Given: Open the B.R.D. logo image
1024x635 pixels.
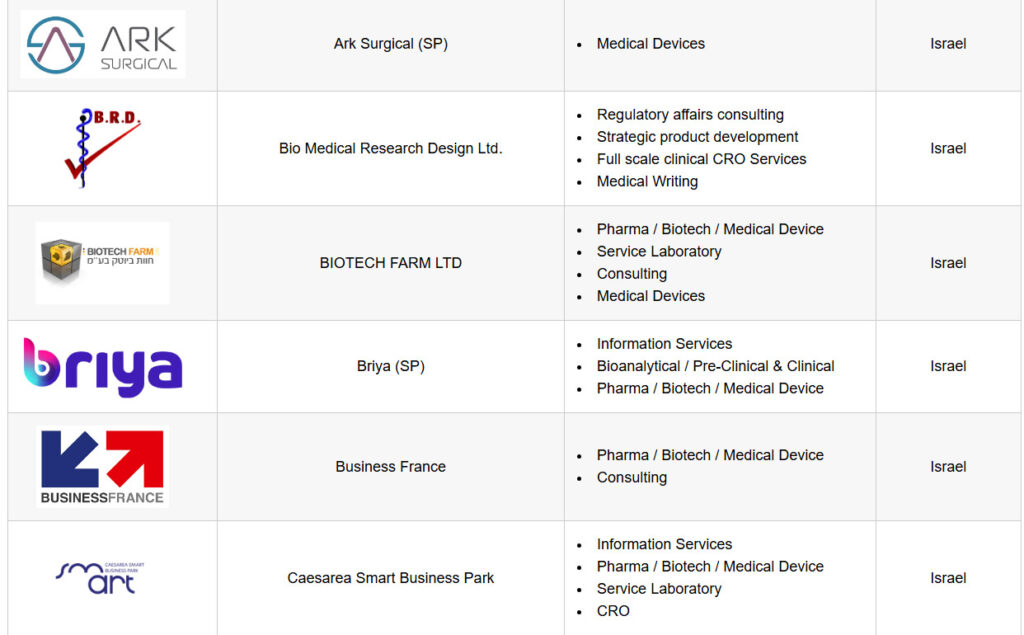Looking at the screenshot, I should pos(103,148).
